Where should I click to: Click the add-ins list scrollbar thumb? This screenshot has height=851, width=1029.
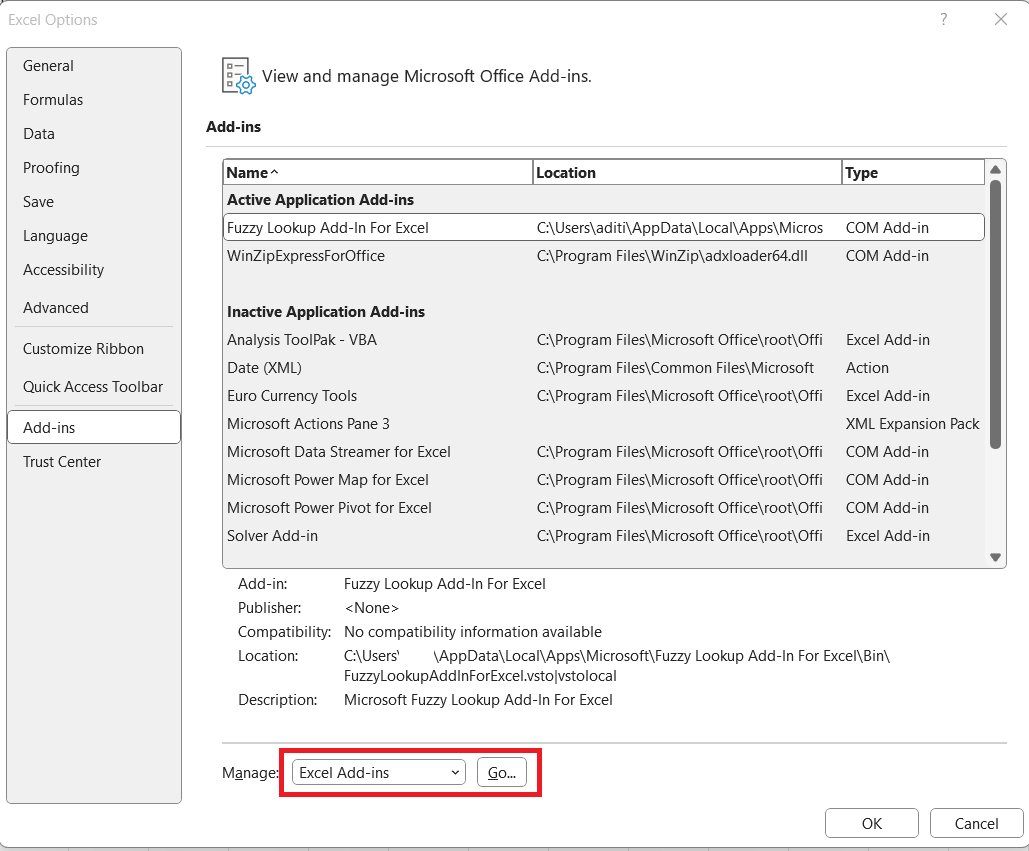(x=996, y=314)
